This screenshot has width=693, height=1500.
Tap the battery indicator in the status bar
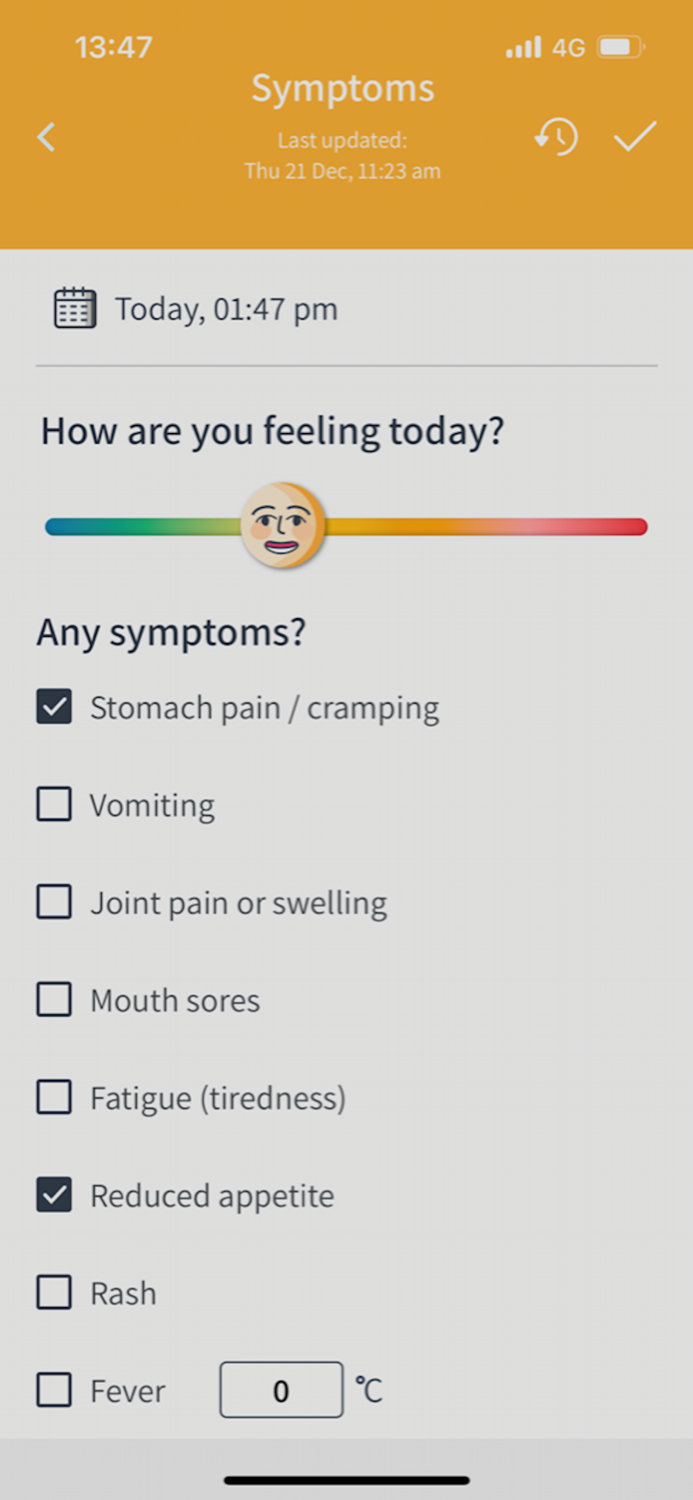tap(621, 45)
